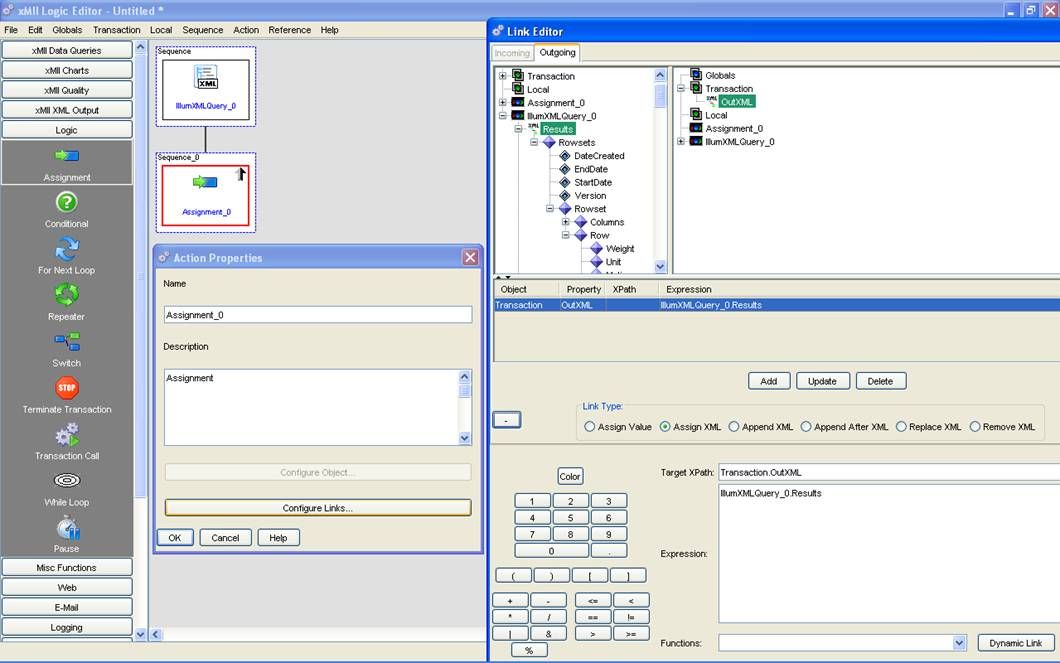Pick the Pause action icon
The image size is (1060, 663).
(x=68, y=527)
